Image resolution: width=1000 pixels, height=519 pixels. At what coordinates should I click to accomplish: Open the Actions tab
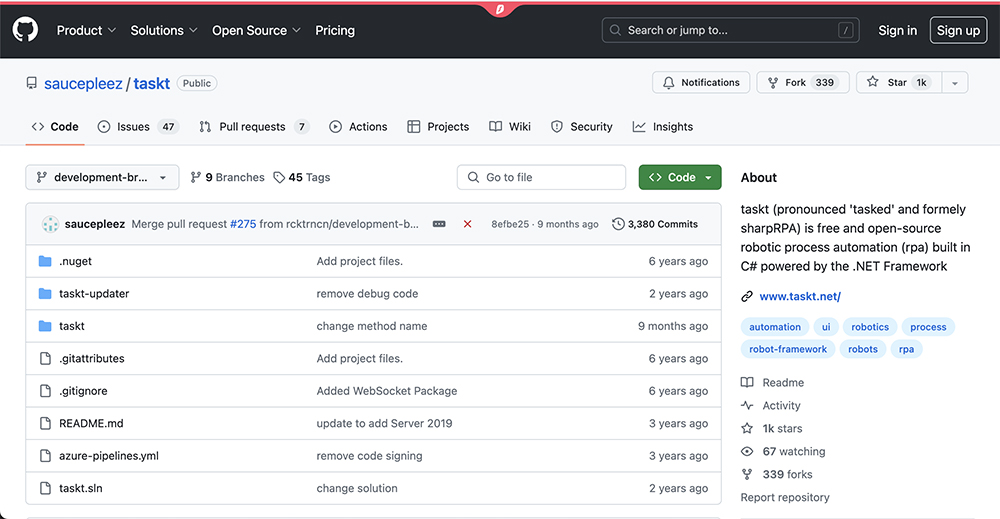[358, 127]
